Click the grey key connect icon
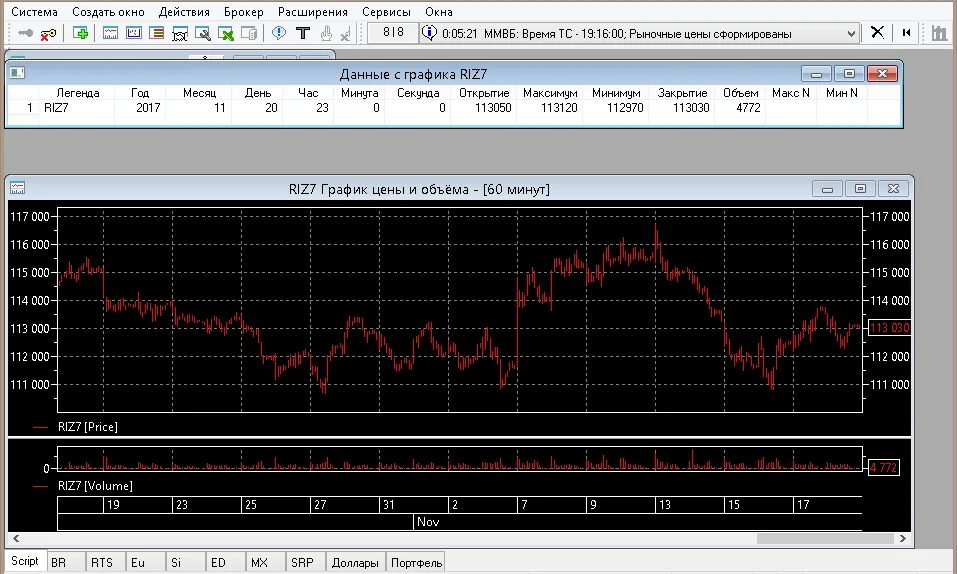The height and width of the screenshot is (574, 957). click(x=25, y=33)
